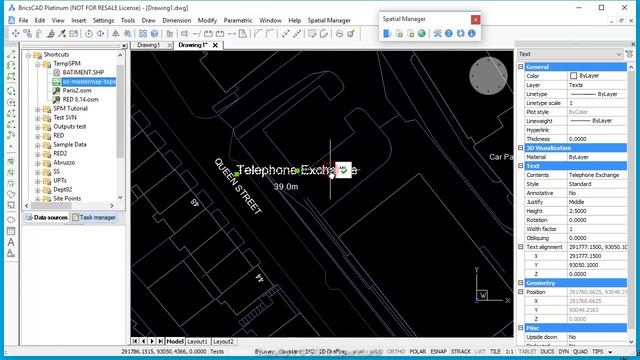
Task: Click the Array tool grid icon
Action: coord(143,33)
